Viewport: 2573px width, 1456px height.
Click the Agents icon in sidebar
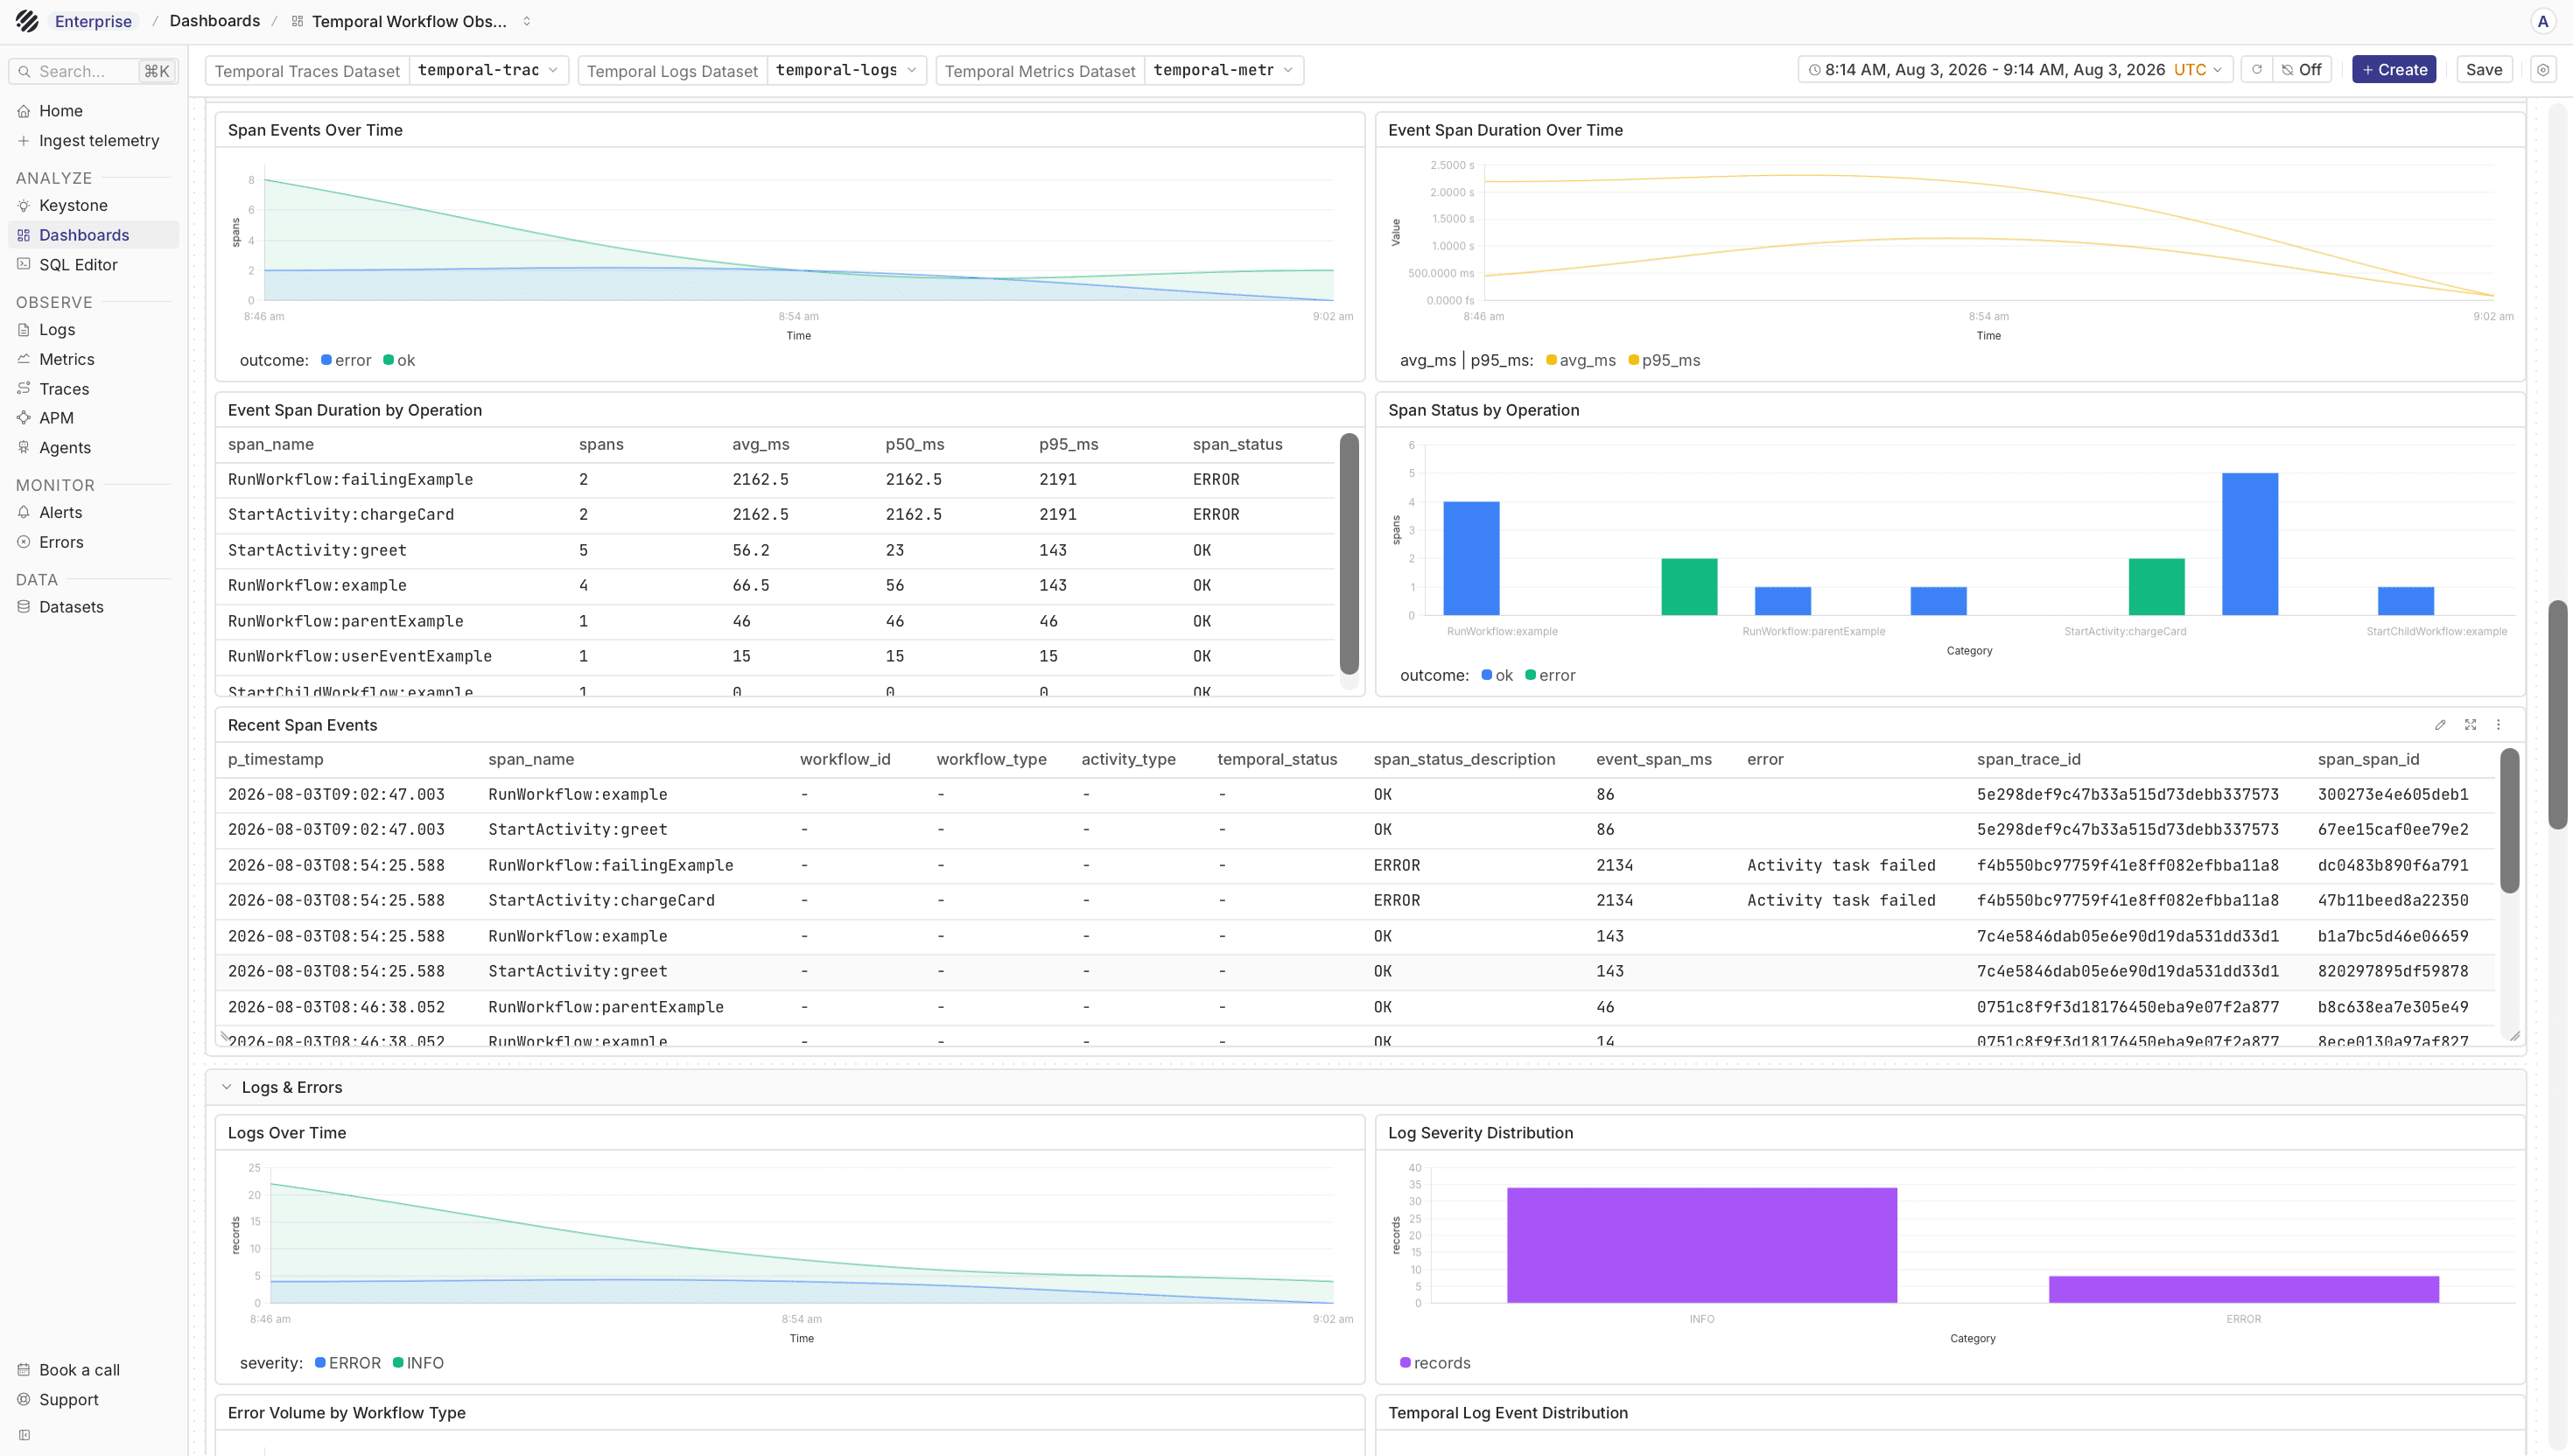click(24, 448)
